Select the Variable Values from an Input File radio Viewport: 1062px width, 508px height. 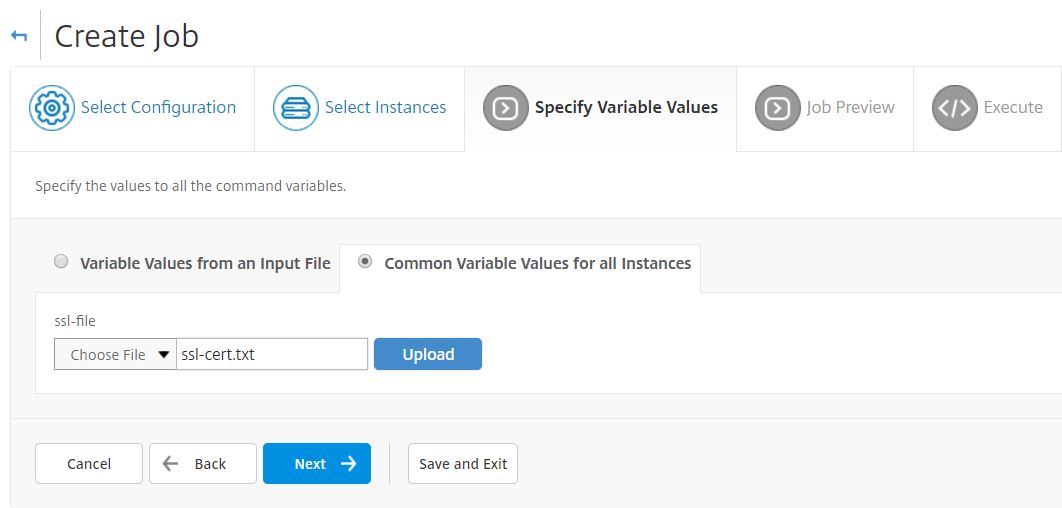pos(61,261)
